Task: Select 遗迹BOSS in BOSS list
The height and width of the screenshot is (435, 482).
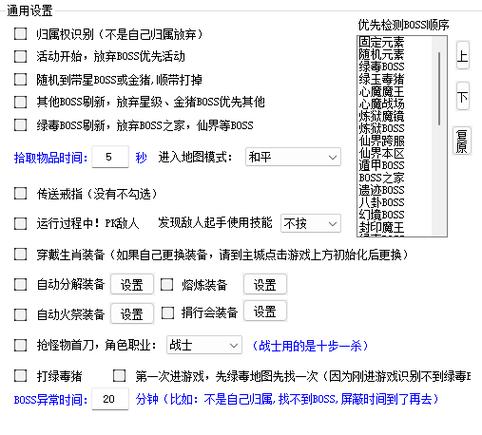Action: 381,190
